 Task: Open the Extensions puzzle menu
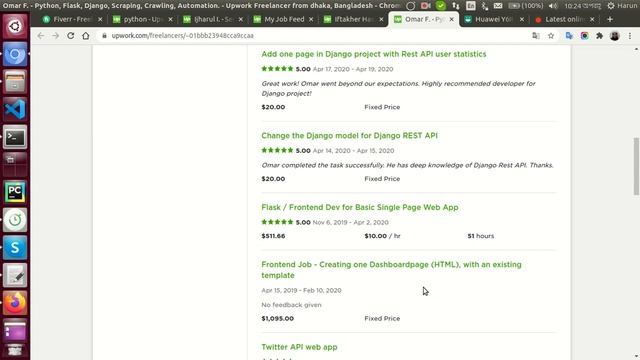click(599, 36)
